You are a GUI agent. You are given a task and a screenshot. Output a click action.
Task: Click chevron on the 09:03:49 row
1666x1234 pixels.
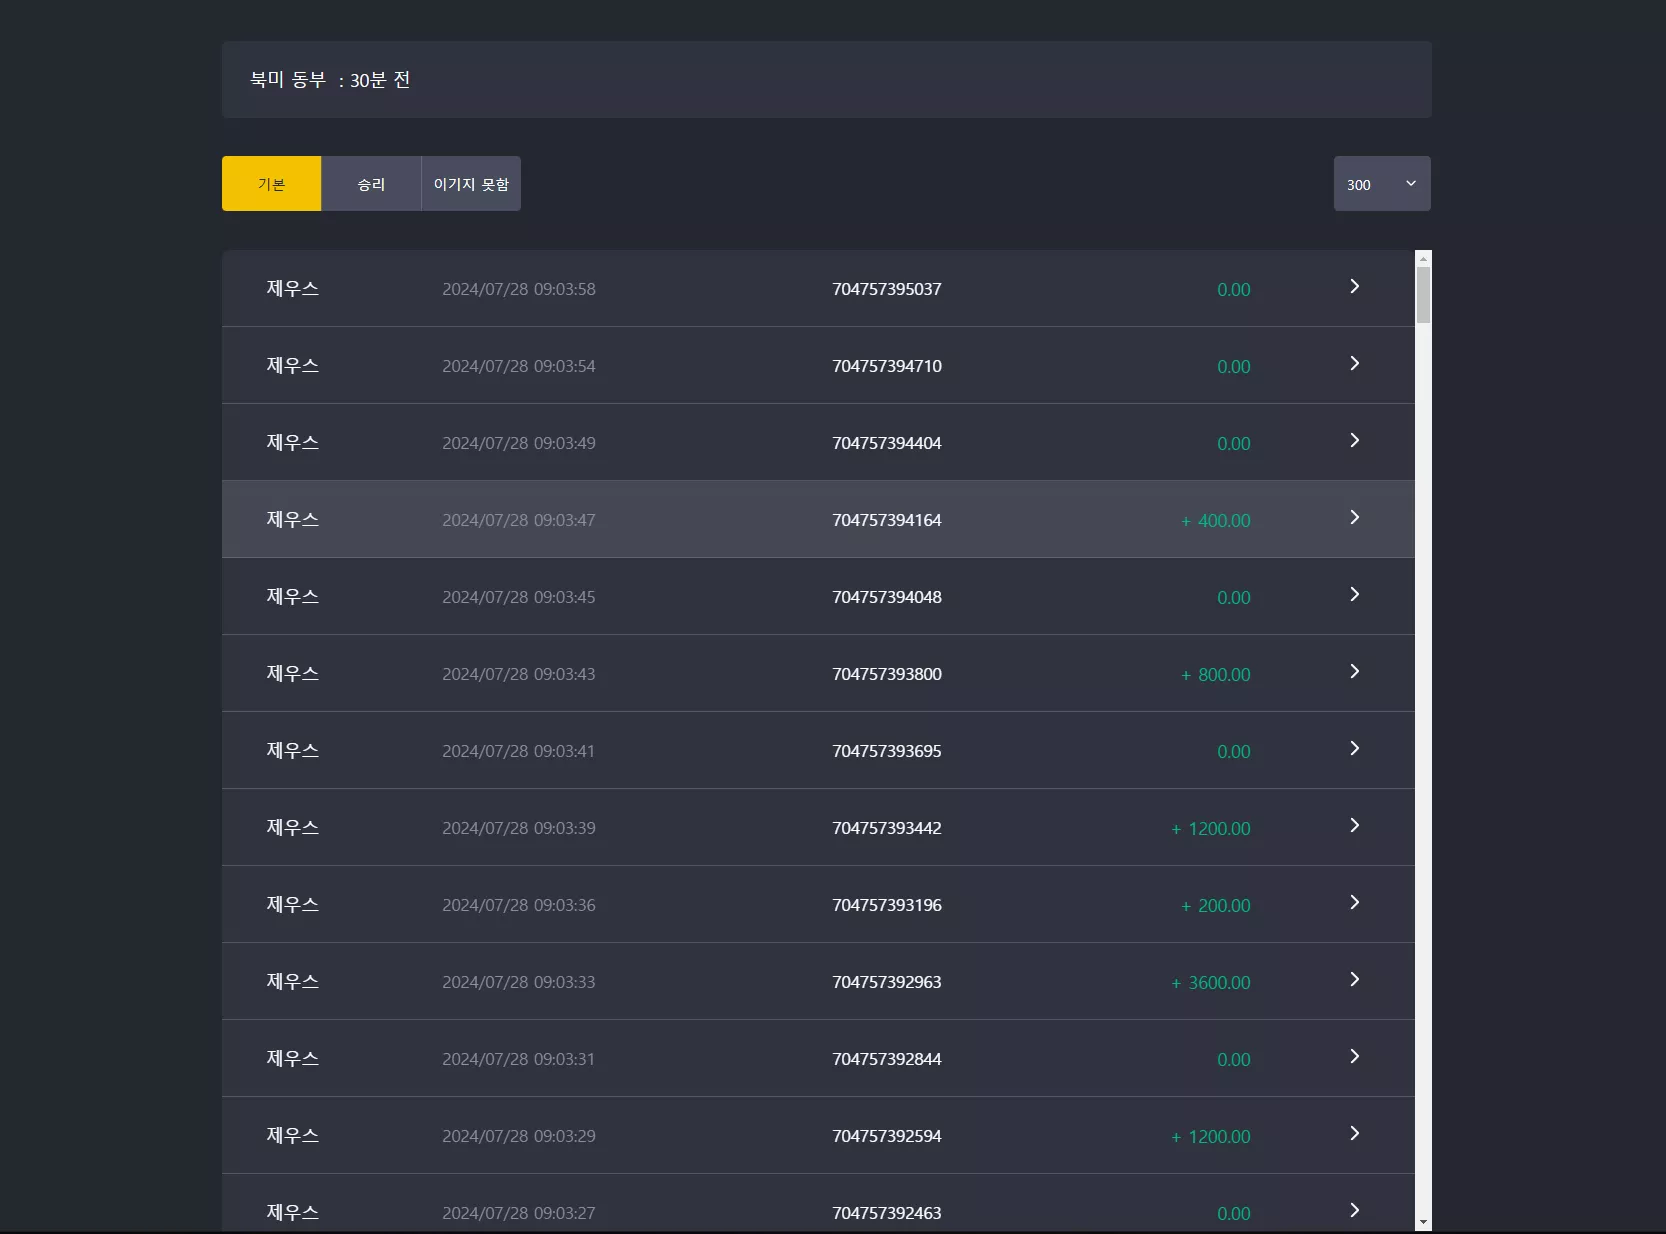1354,441
